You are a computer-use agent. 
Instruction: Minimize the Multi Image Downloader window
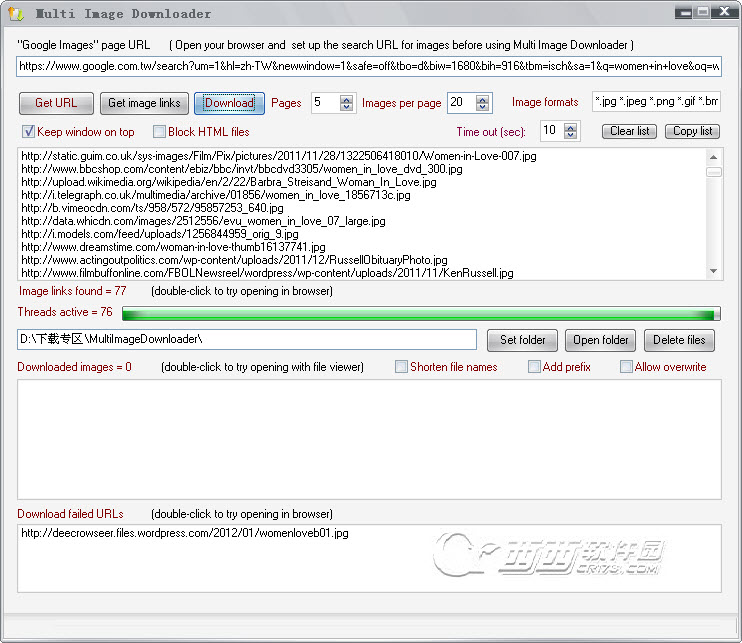tap(683, 13)
